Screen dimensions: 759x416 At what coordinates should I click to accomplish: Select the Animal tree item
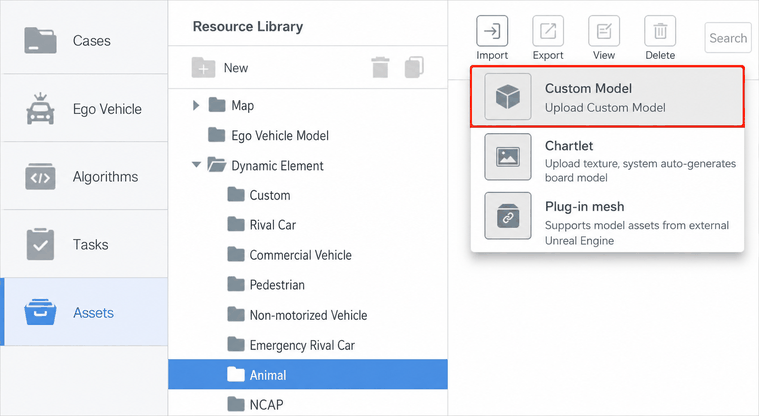[x=307, y=374]
